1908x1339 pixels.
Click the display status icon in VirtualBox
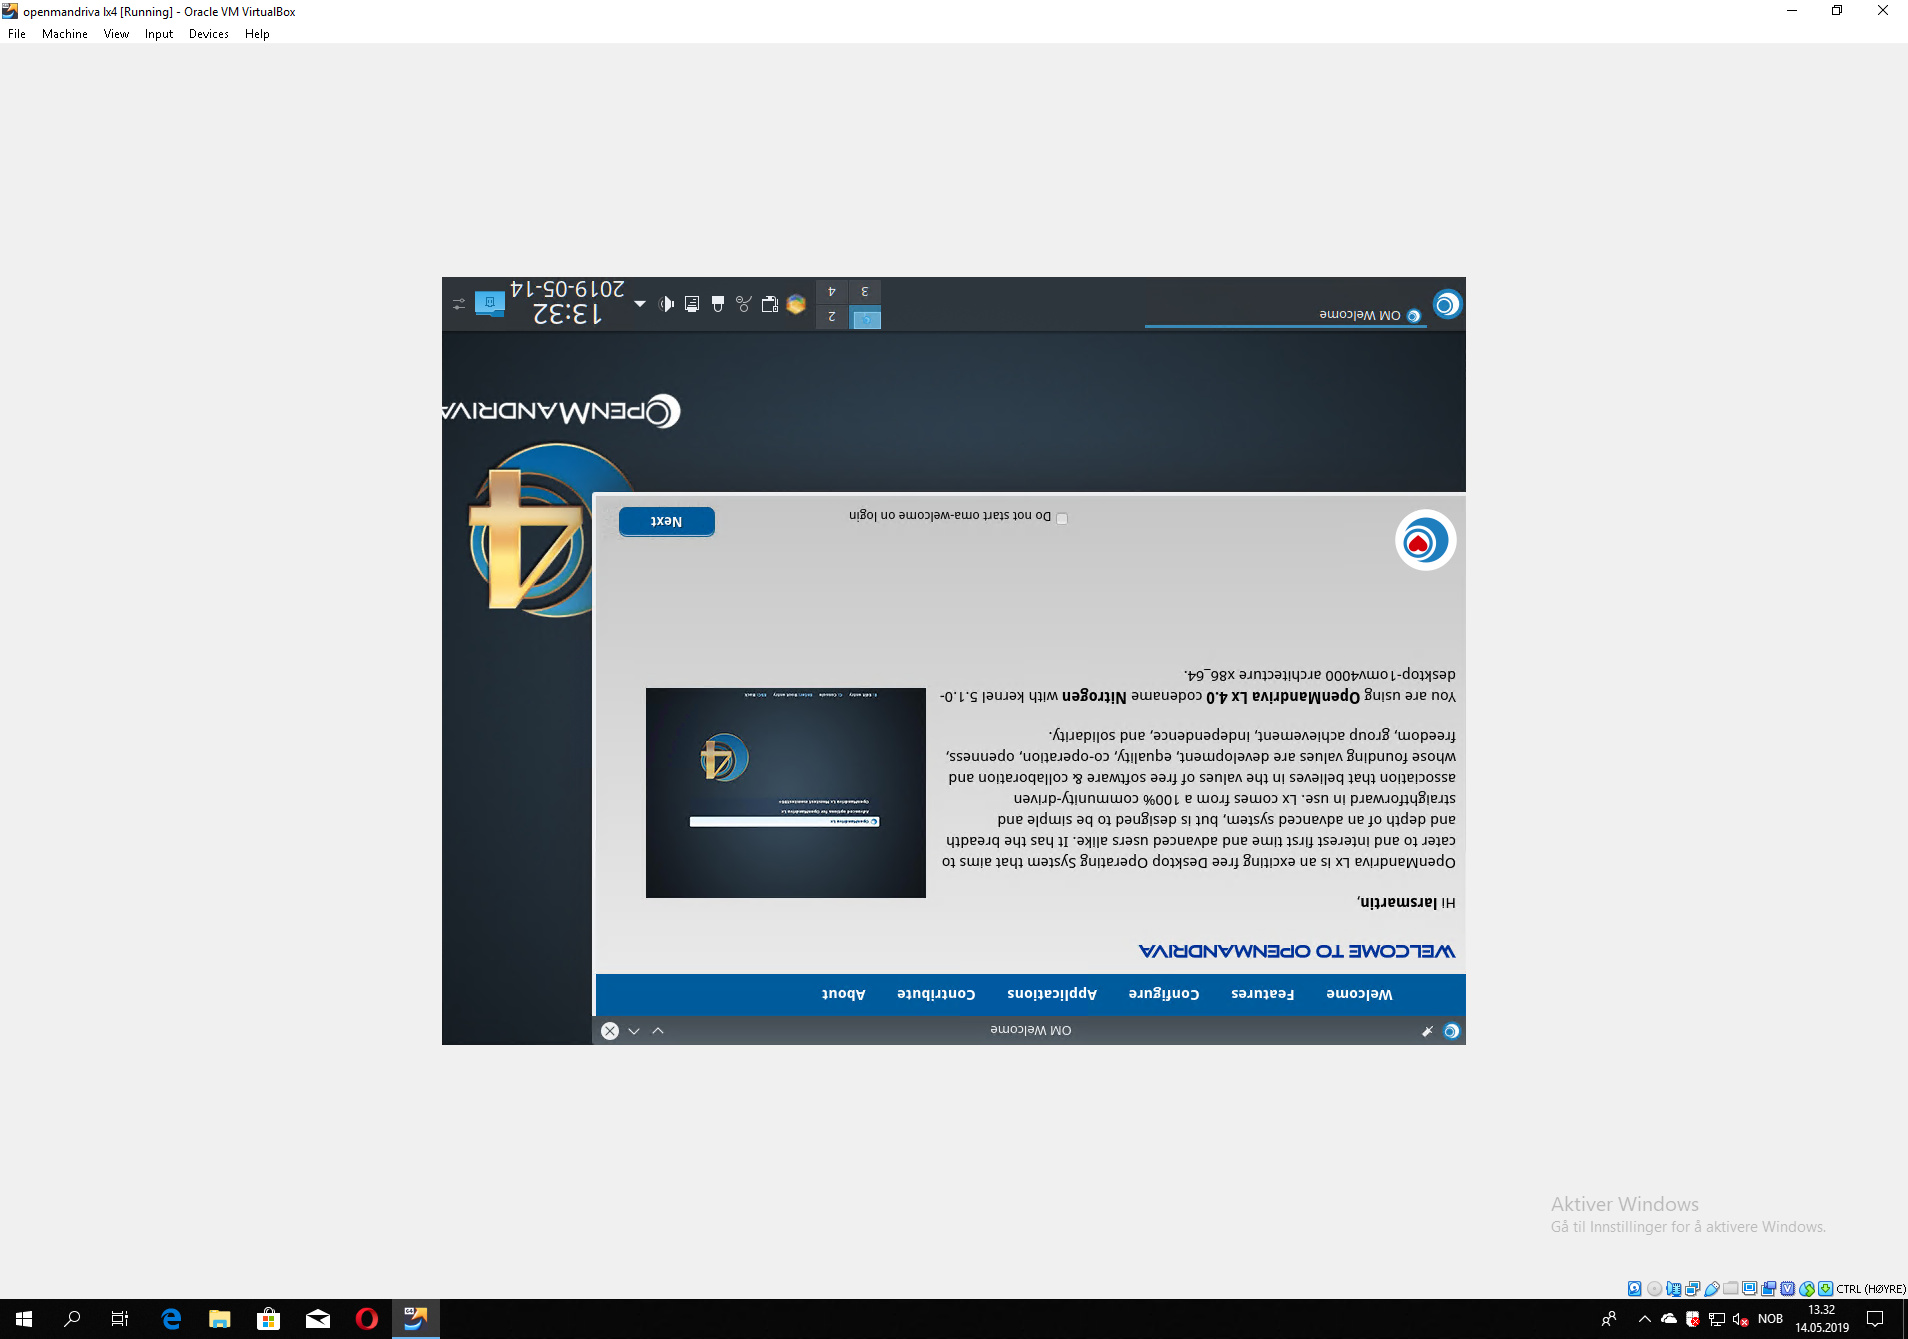coord(1749,1288)
